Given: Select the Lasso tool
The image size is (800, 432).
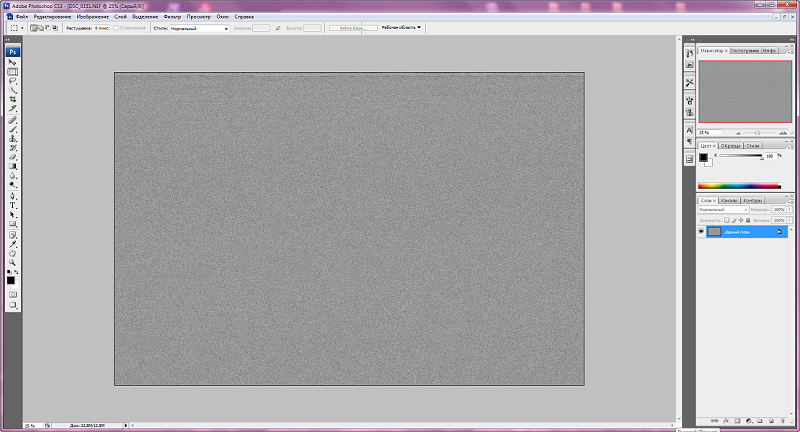Looking at the screenshot, I should click(13, 81).
